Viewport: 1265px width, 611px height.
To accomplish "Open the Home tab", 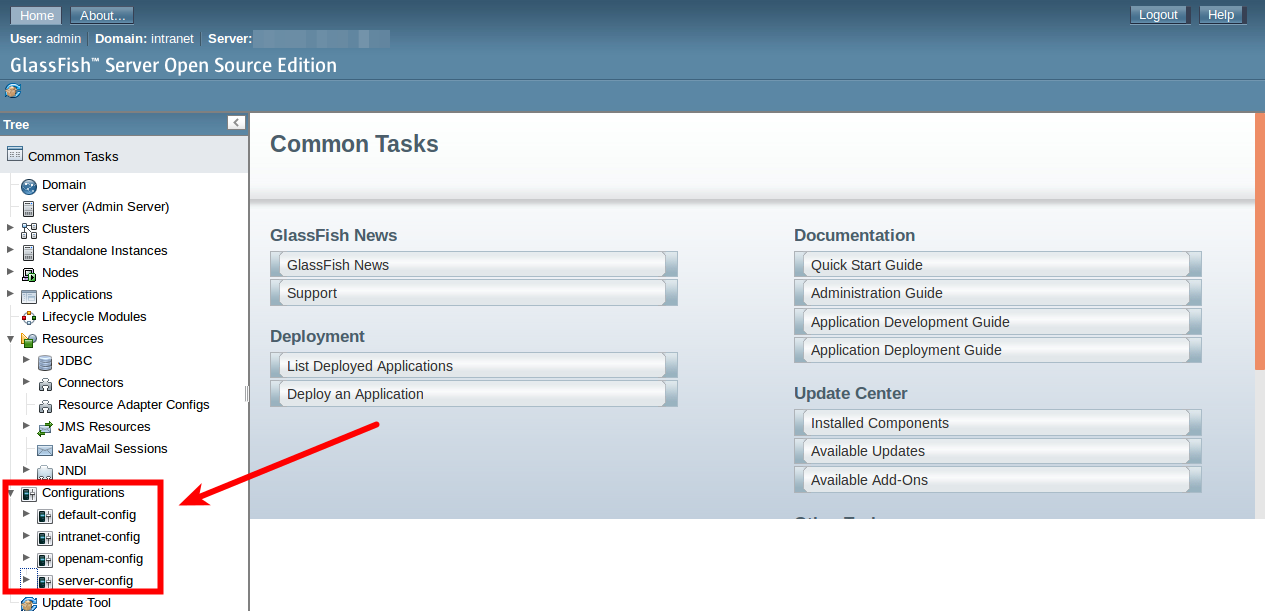I will [37, 15].
